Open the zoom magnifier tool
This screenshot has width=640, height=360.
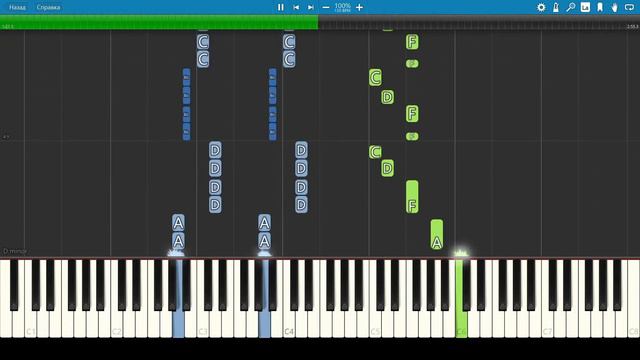pos(571,7)
